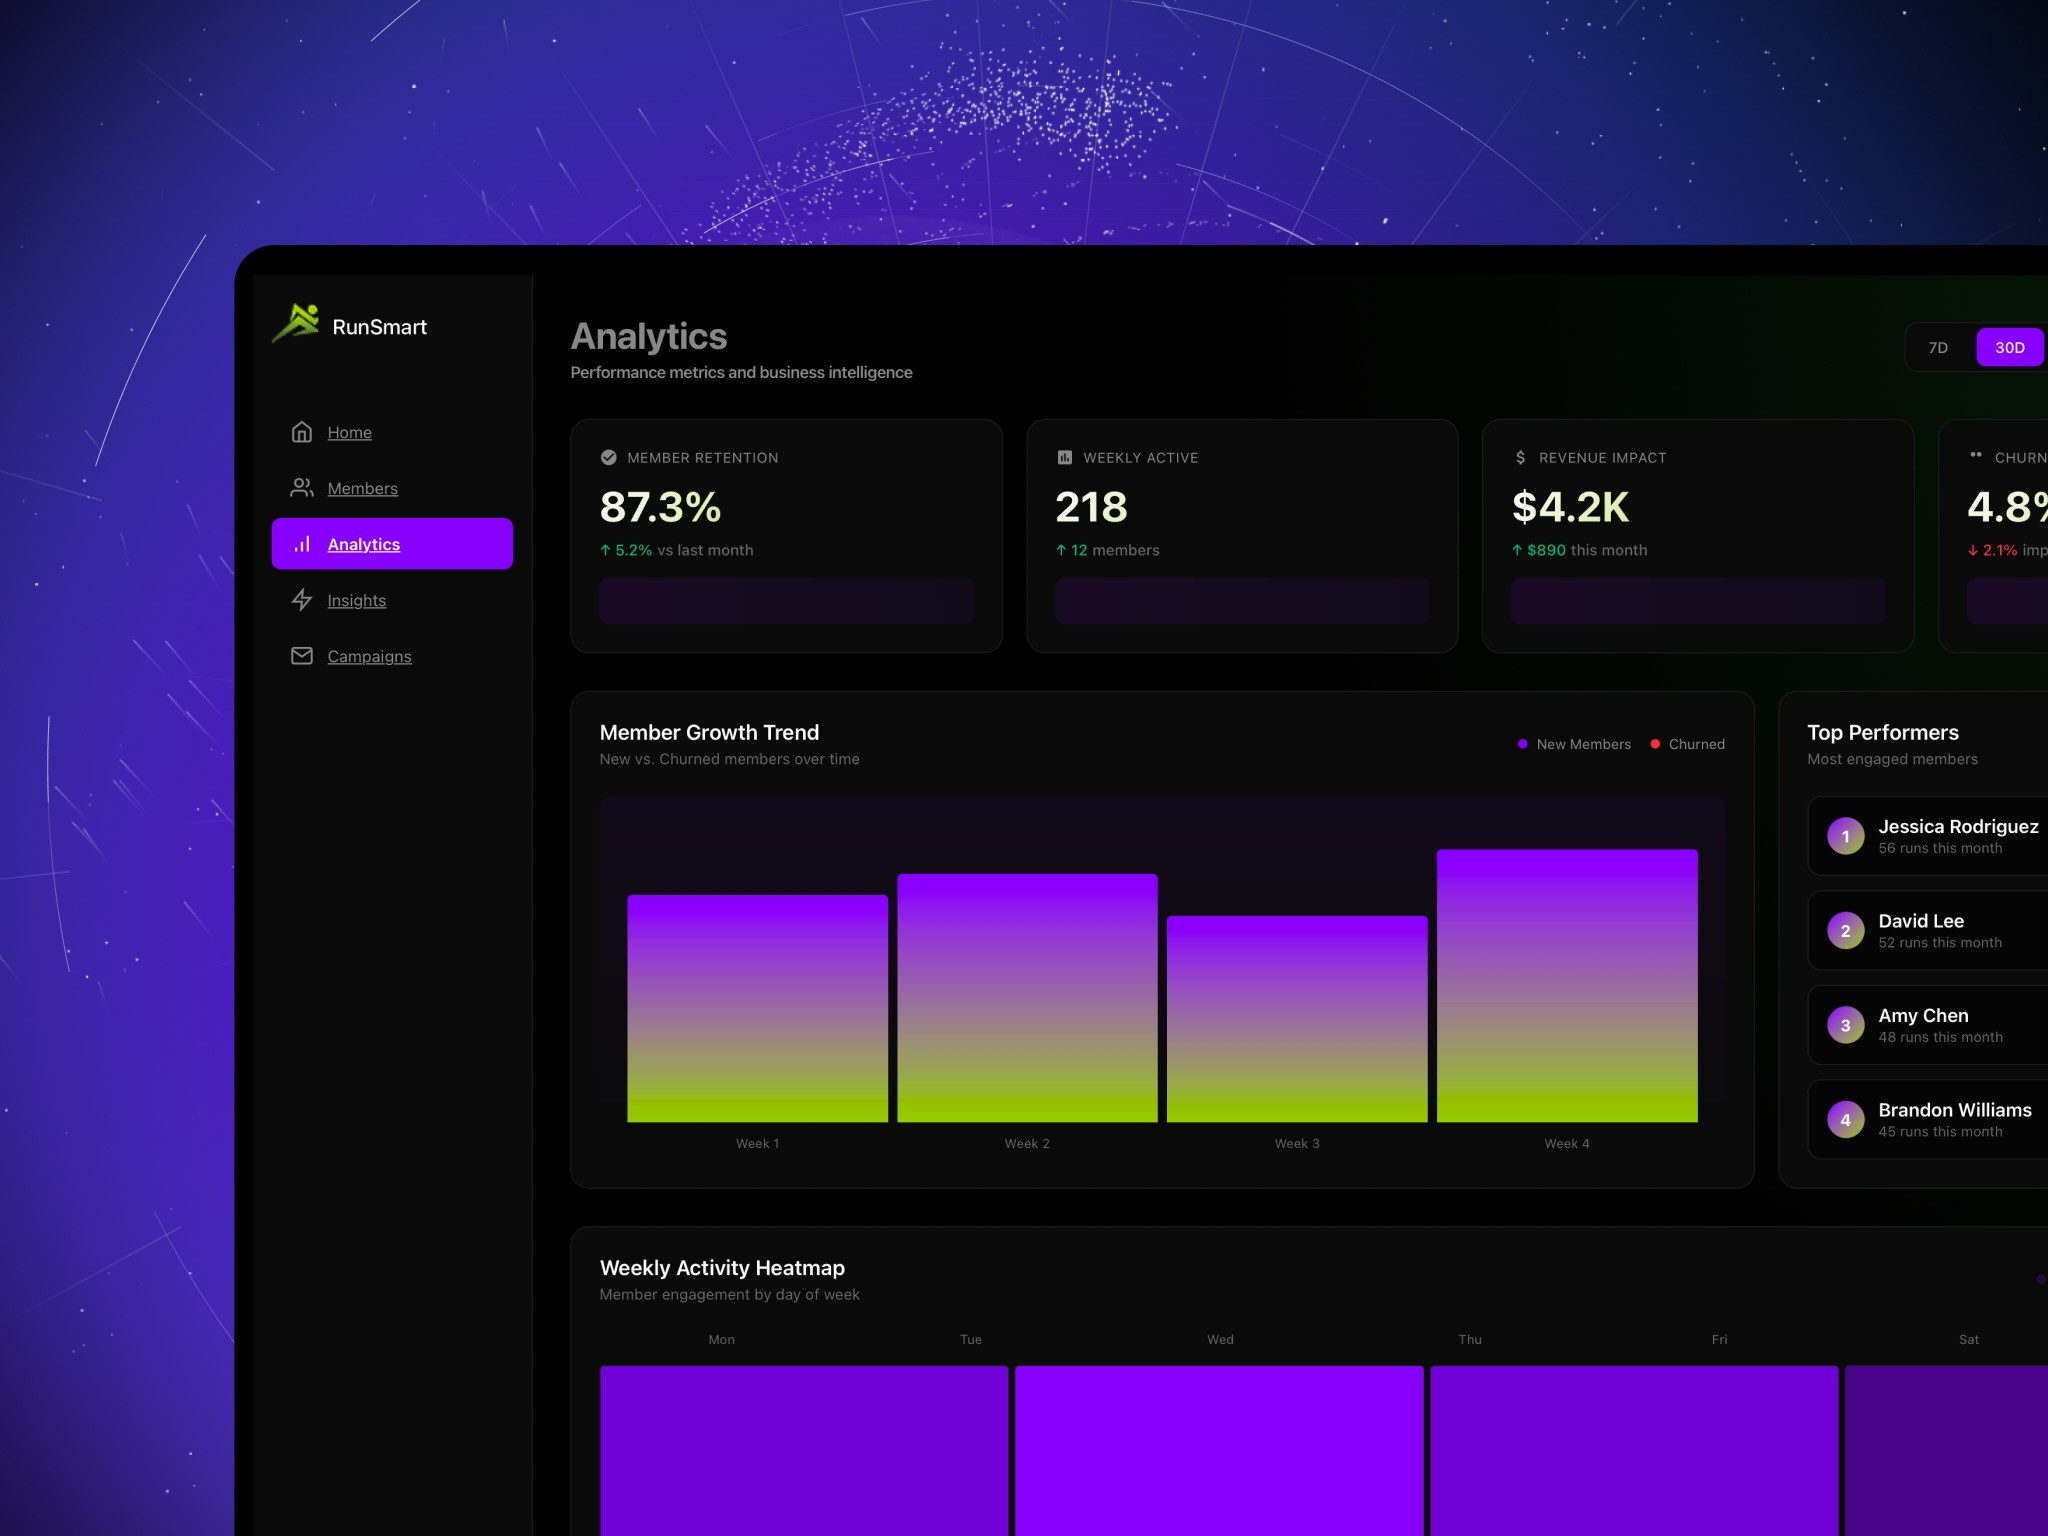The width and height of the screenshot is (2048, 1536).
Task: Click the Revenue Impact dollar icon
Action: click(x=1520, y=457)
